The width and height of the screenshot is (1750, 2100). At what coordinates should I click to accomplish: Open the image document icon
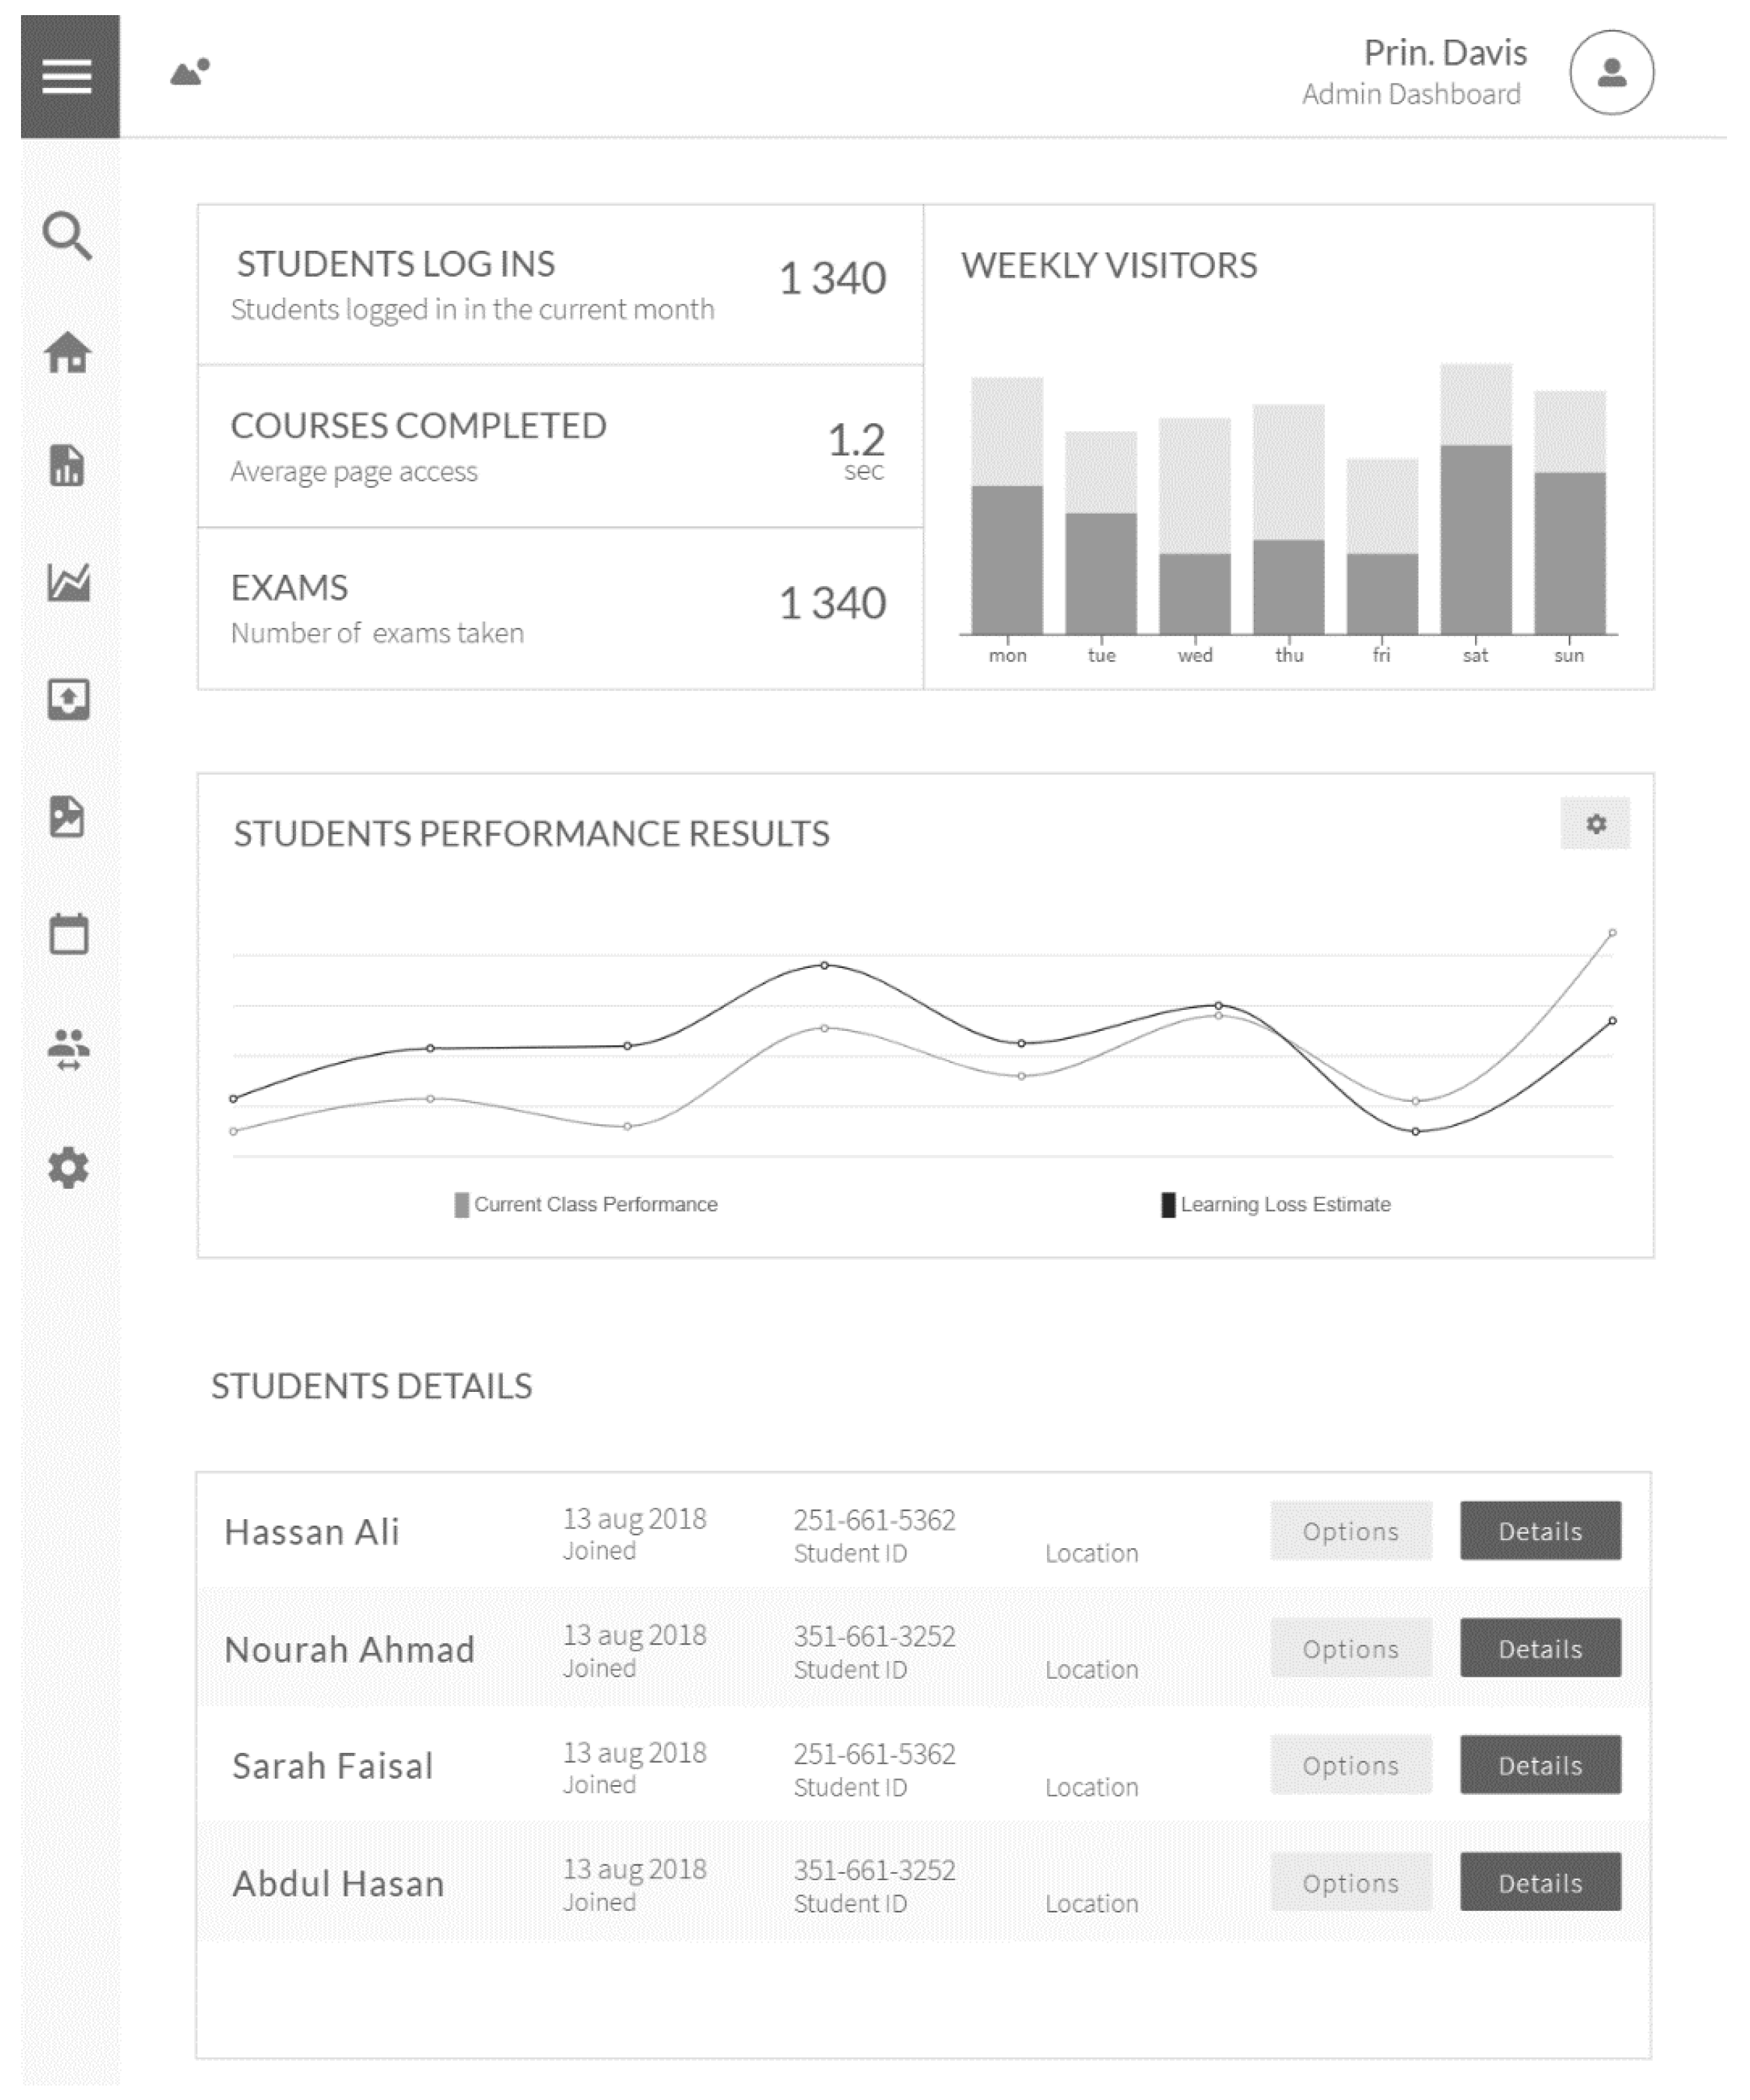pyautogui.click(x=67, y=816)
